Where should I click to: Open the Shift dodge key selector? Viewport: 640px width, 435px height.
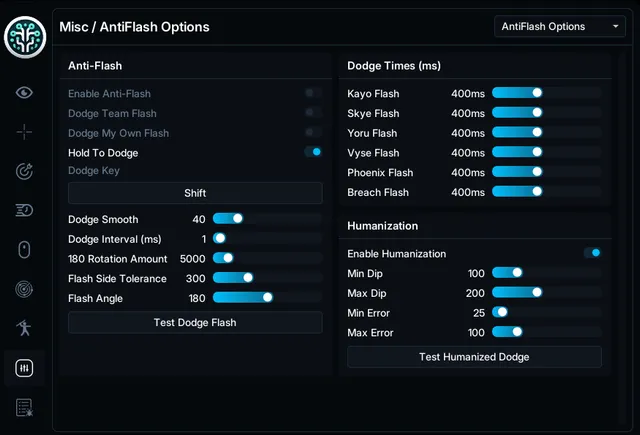(195, 193)
